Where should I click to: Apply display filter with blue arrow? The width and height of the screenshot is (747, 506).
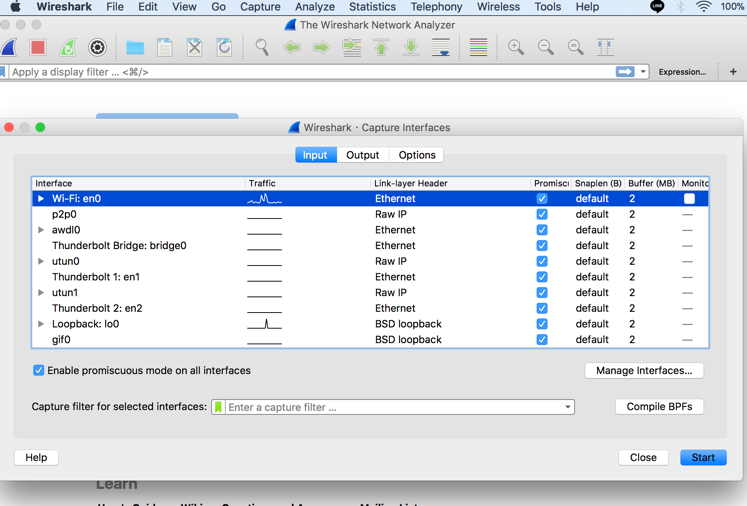(x=625, y=72)
